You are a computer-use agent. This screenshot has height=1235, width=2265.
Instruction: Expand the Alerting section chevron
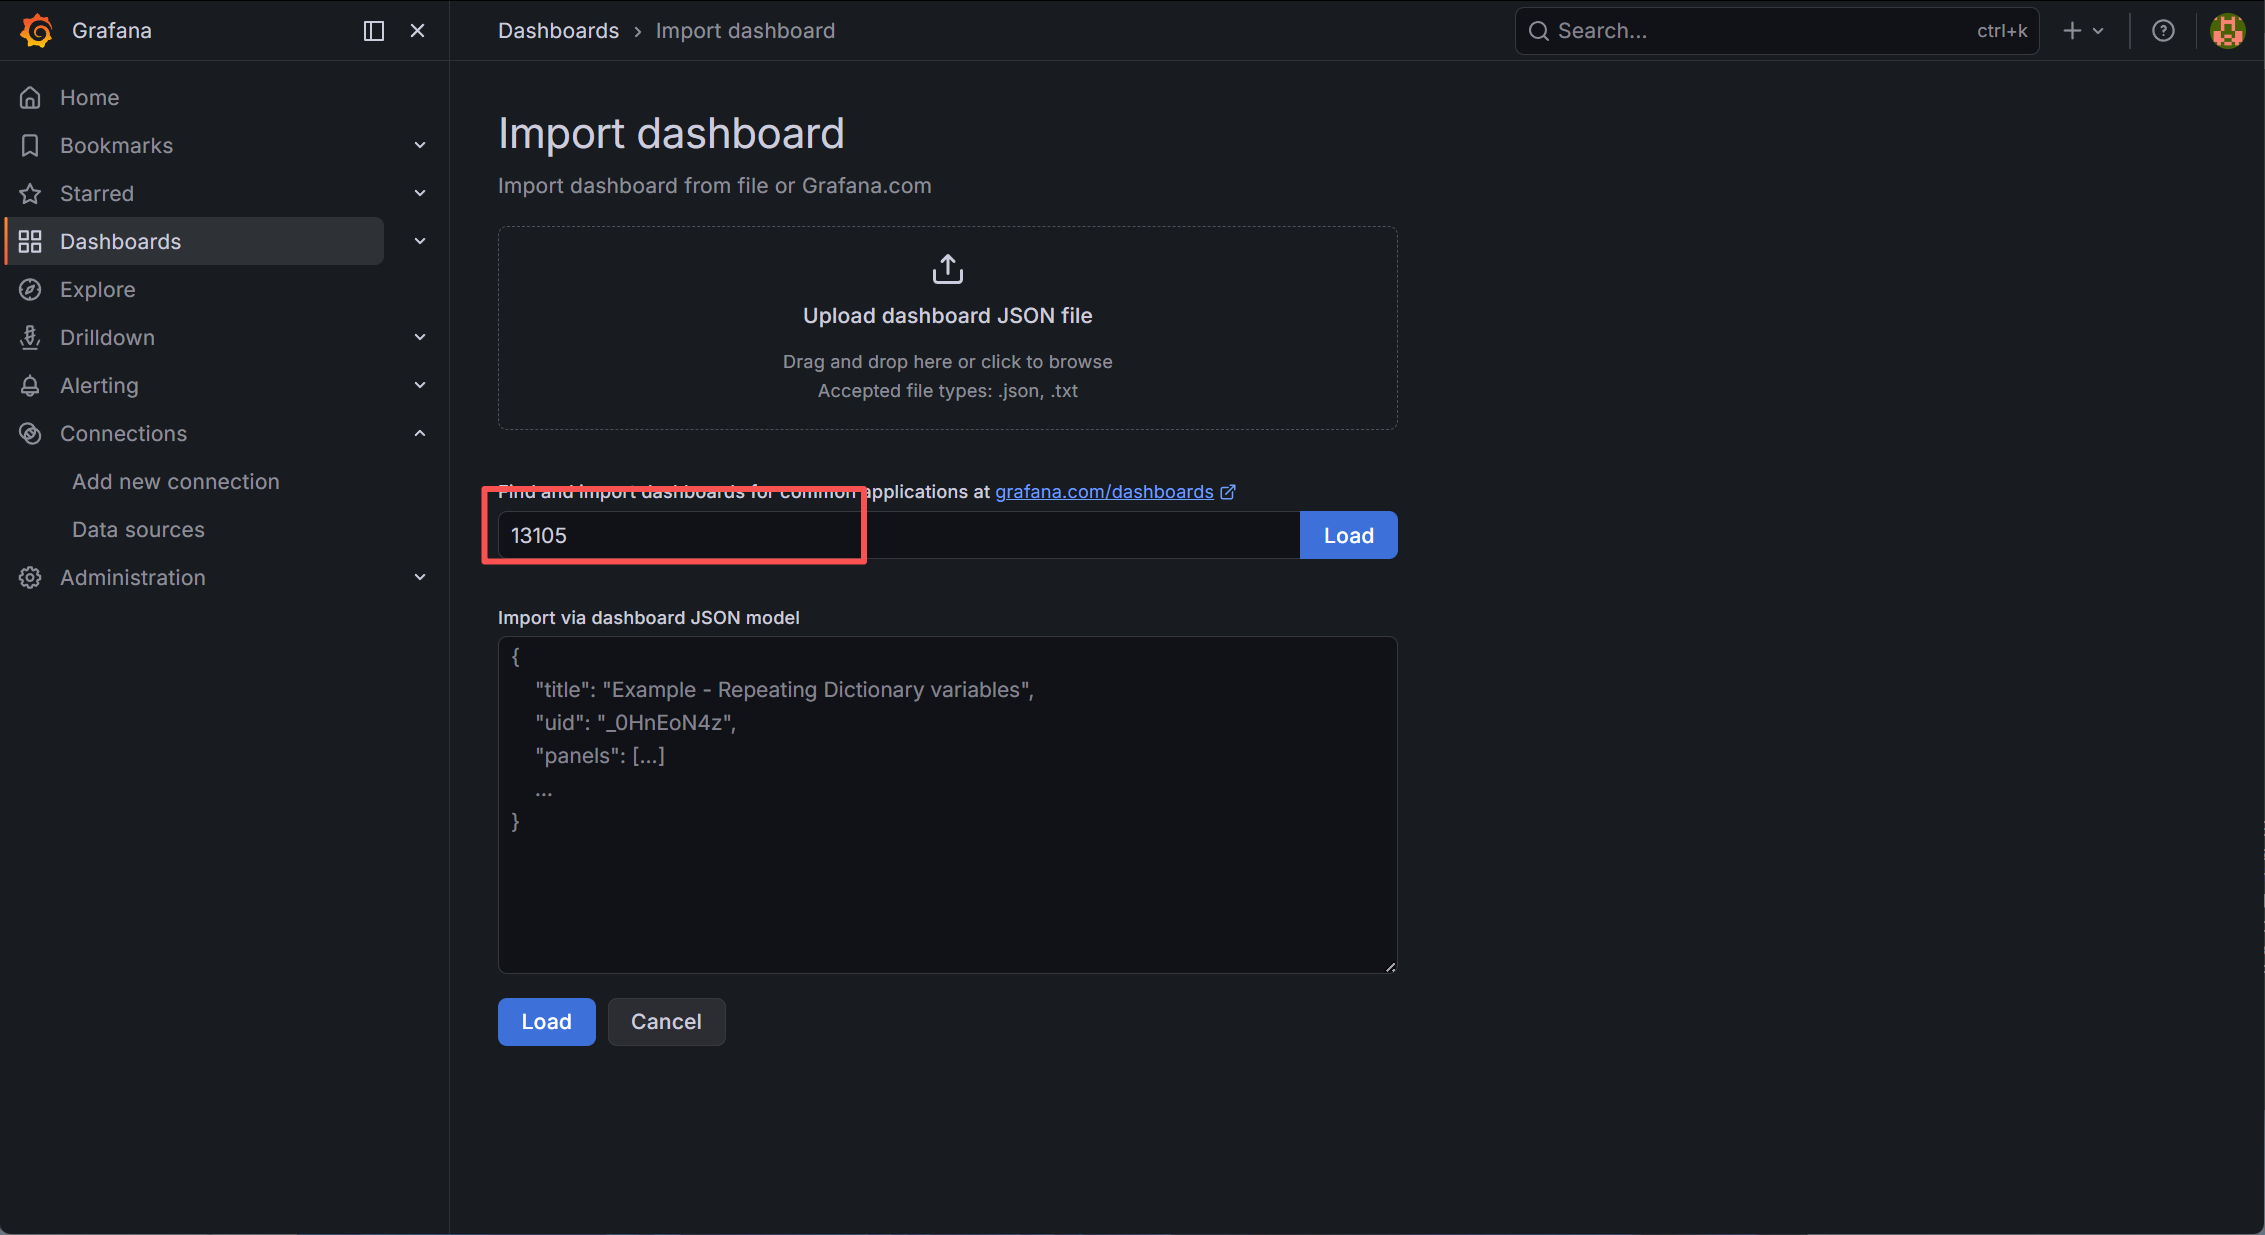click(x=420, y=386)
